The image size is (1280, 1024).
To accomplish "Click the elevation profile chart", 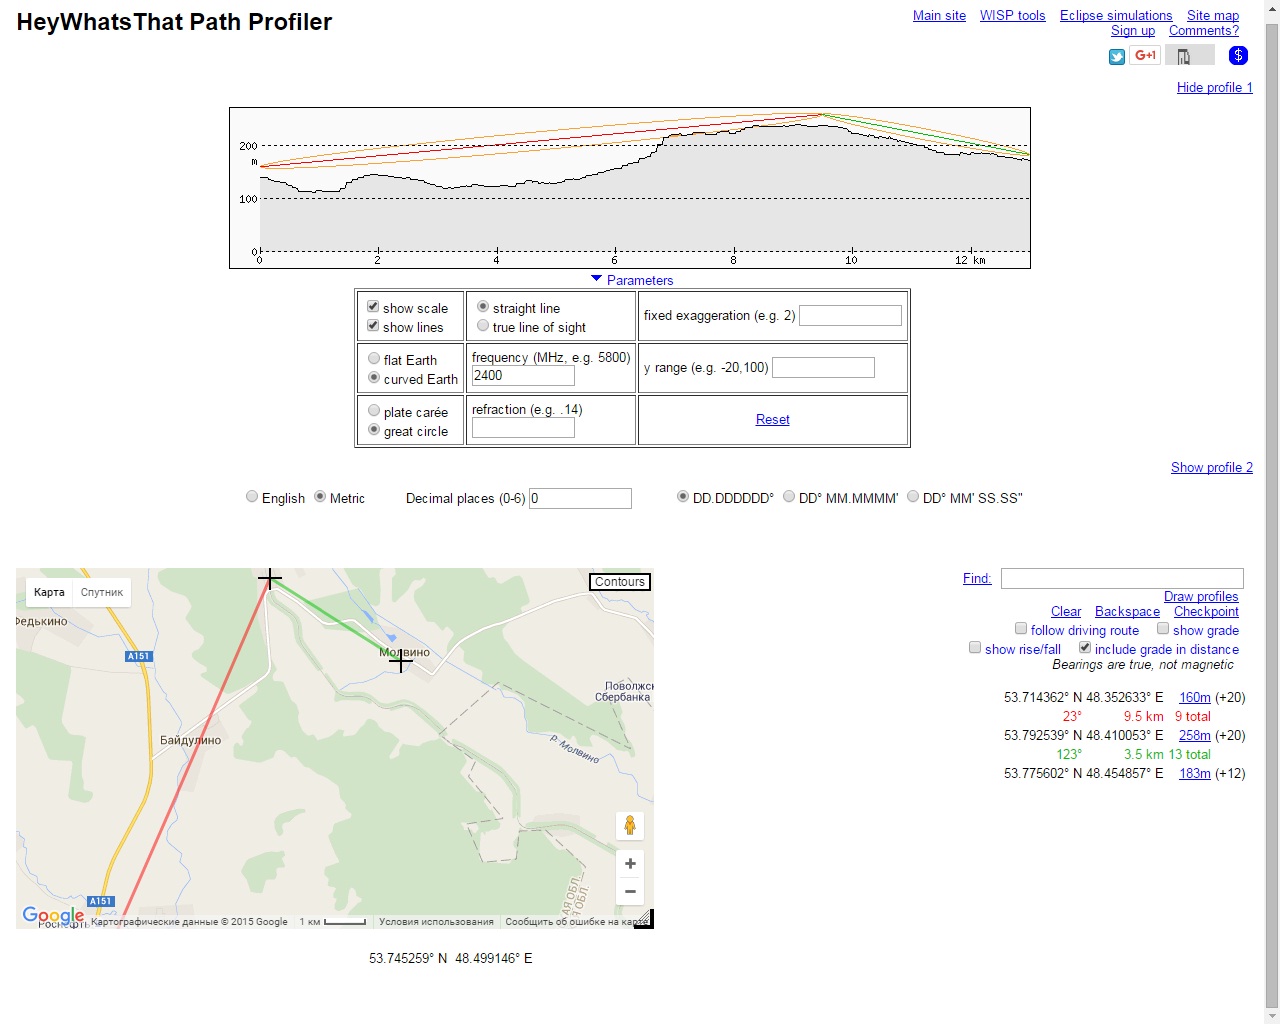I will tap(630, 188).
